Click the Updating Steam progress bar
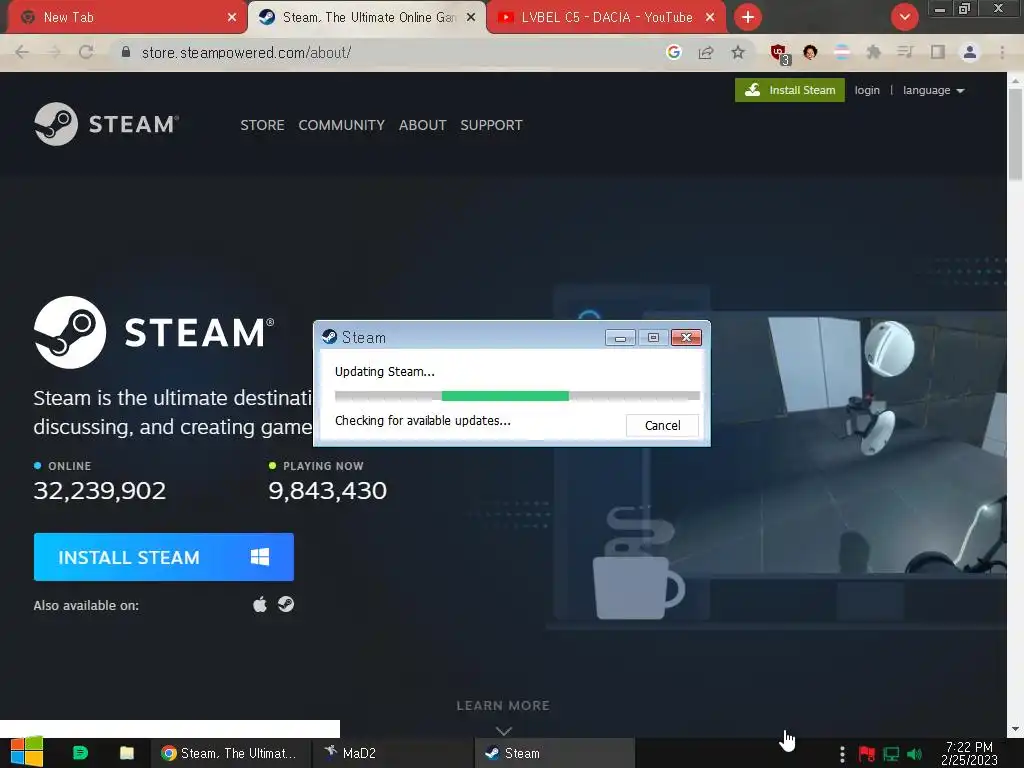The height and width of the screenshot is (768, 1024). [517, 396]
